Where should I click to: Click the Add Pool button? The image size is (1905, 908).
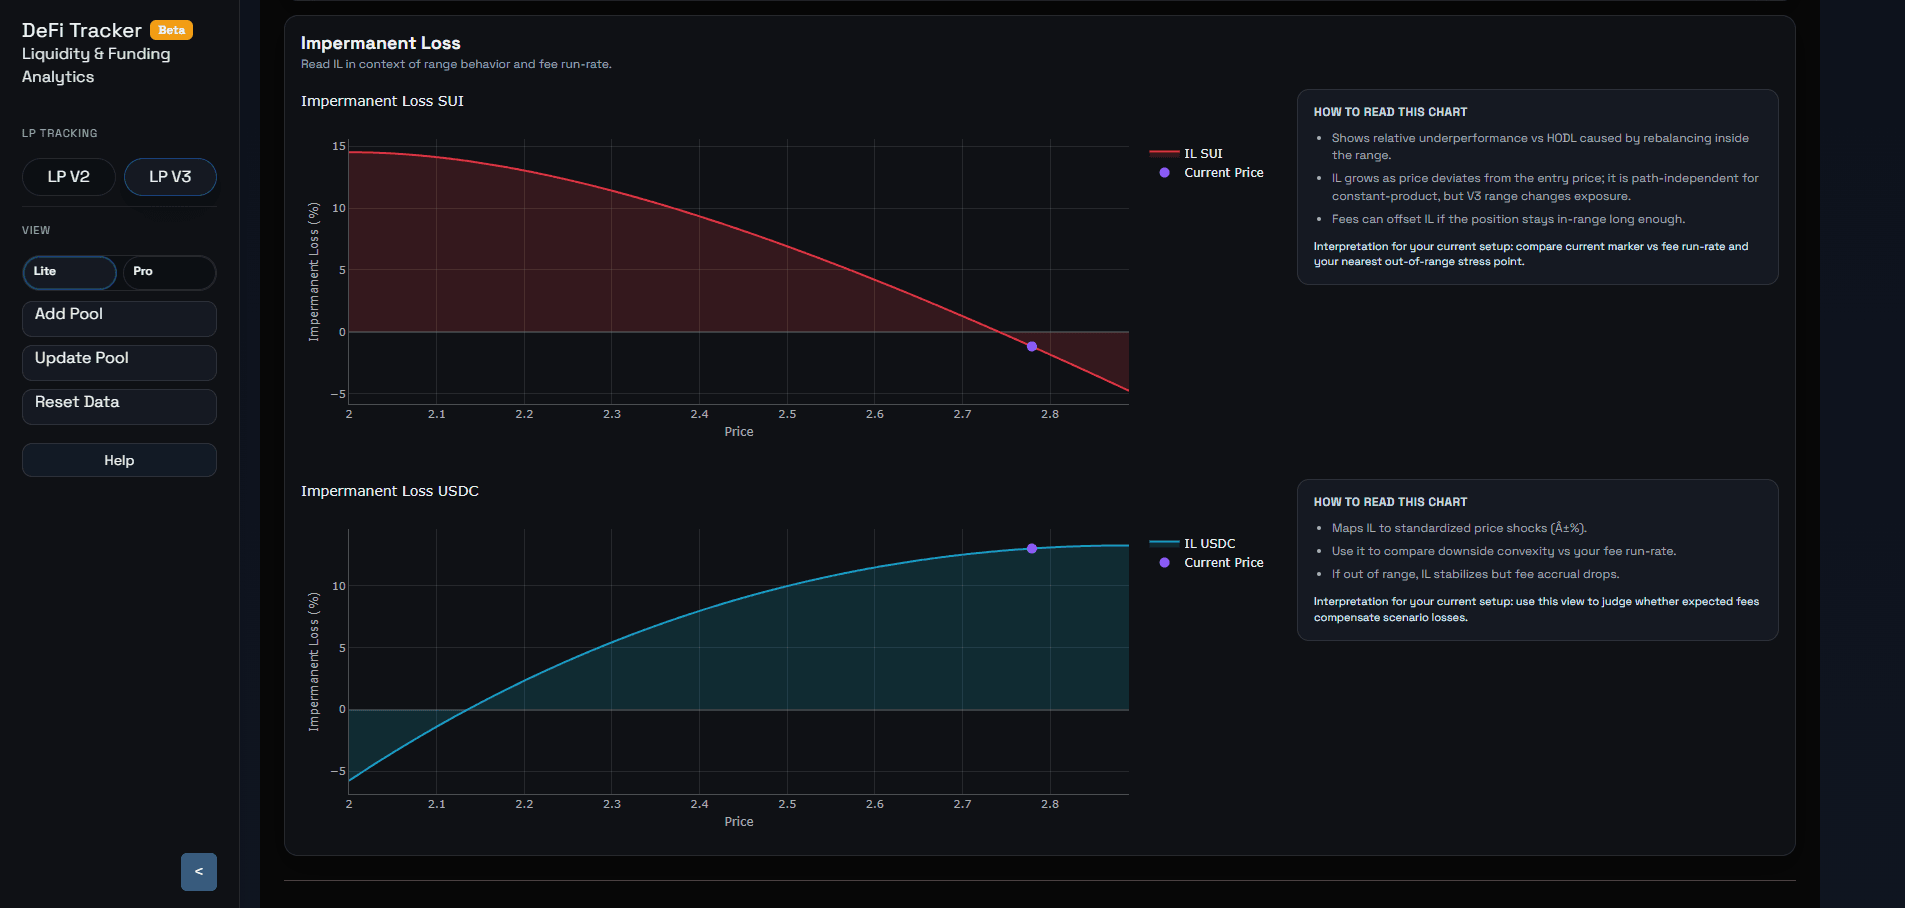pos(119,318)
